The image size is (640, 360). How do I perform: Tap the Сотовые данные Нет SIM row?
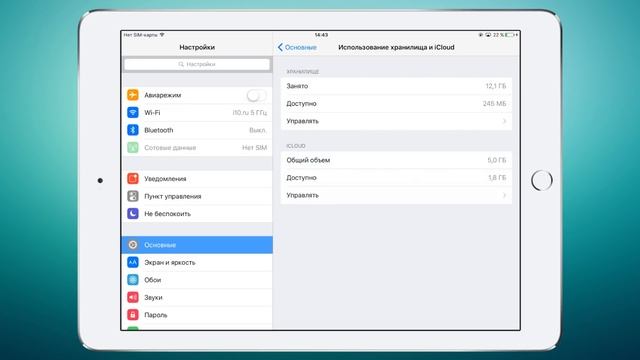197,147
